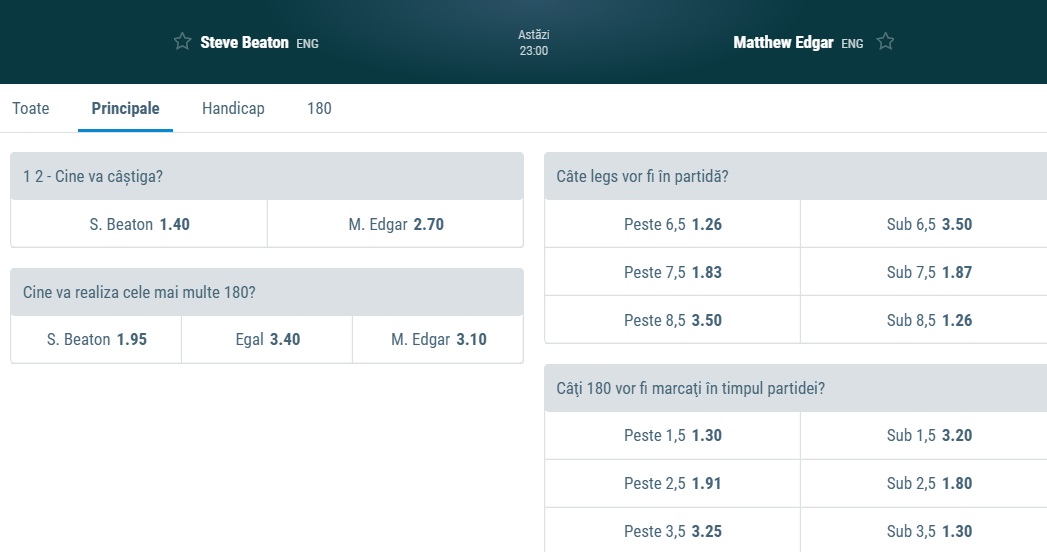Bet on S. Beaton to win at 1.40

(139, 224)
